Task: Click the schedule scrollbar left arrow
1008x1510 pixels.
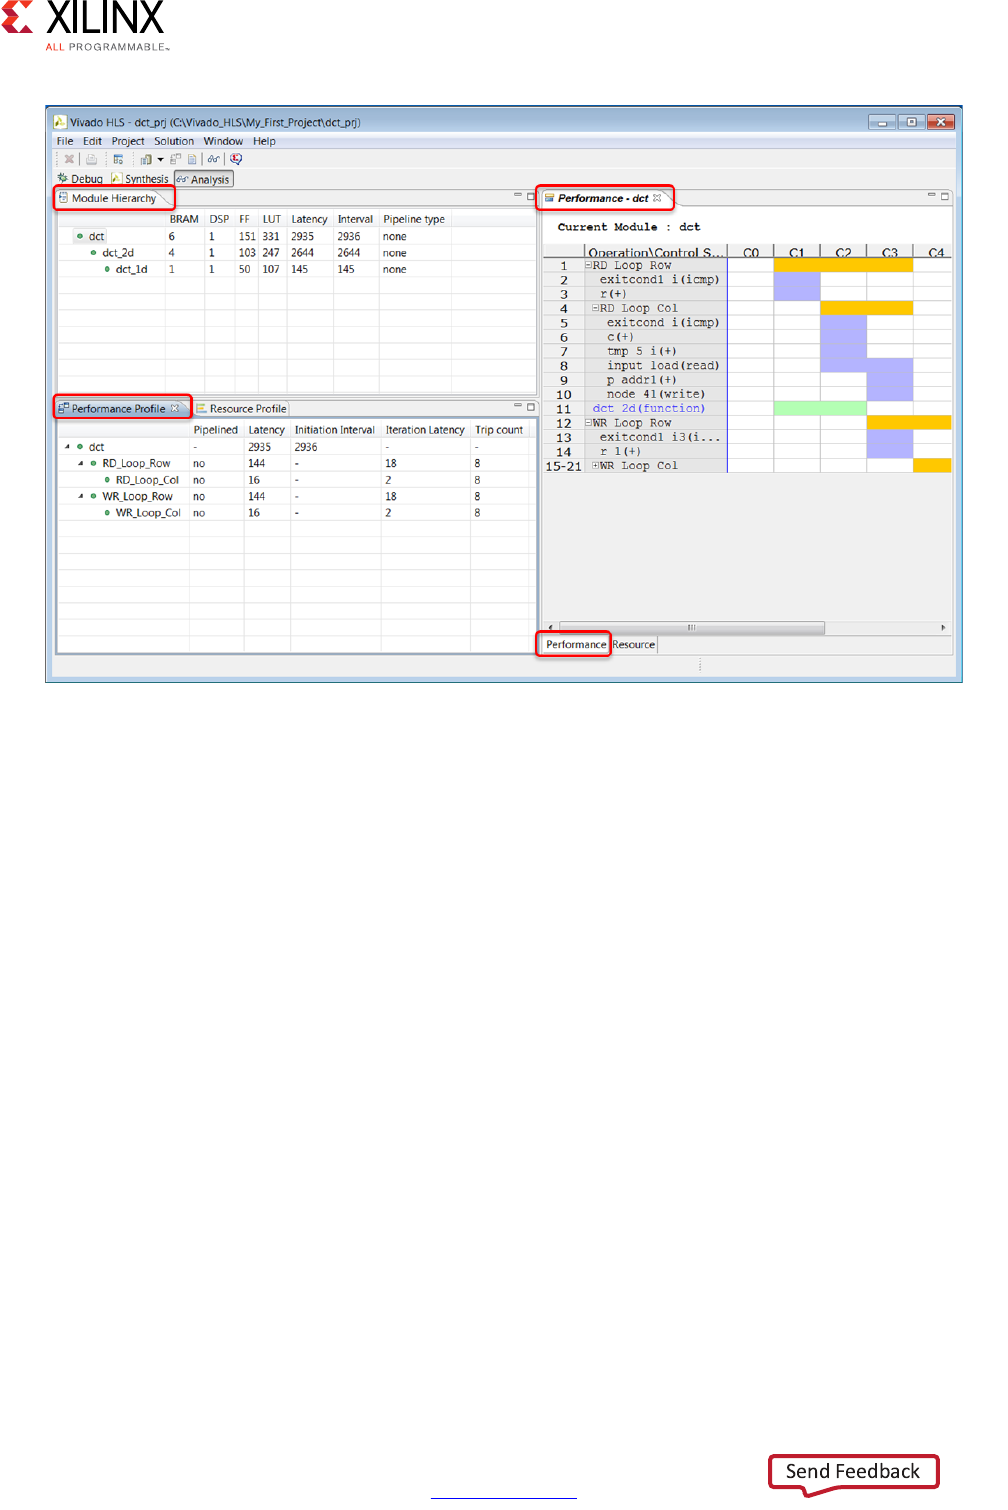Action: click(x=550, y=628)
